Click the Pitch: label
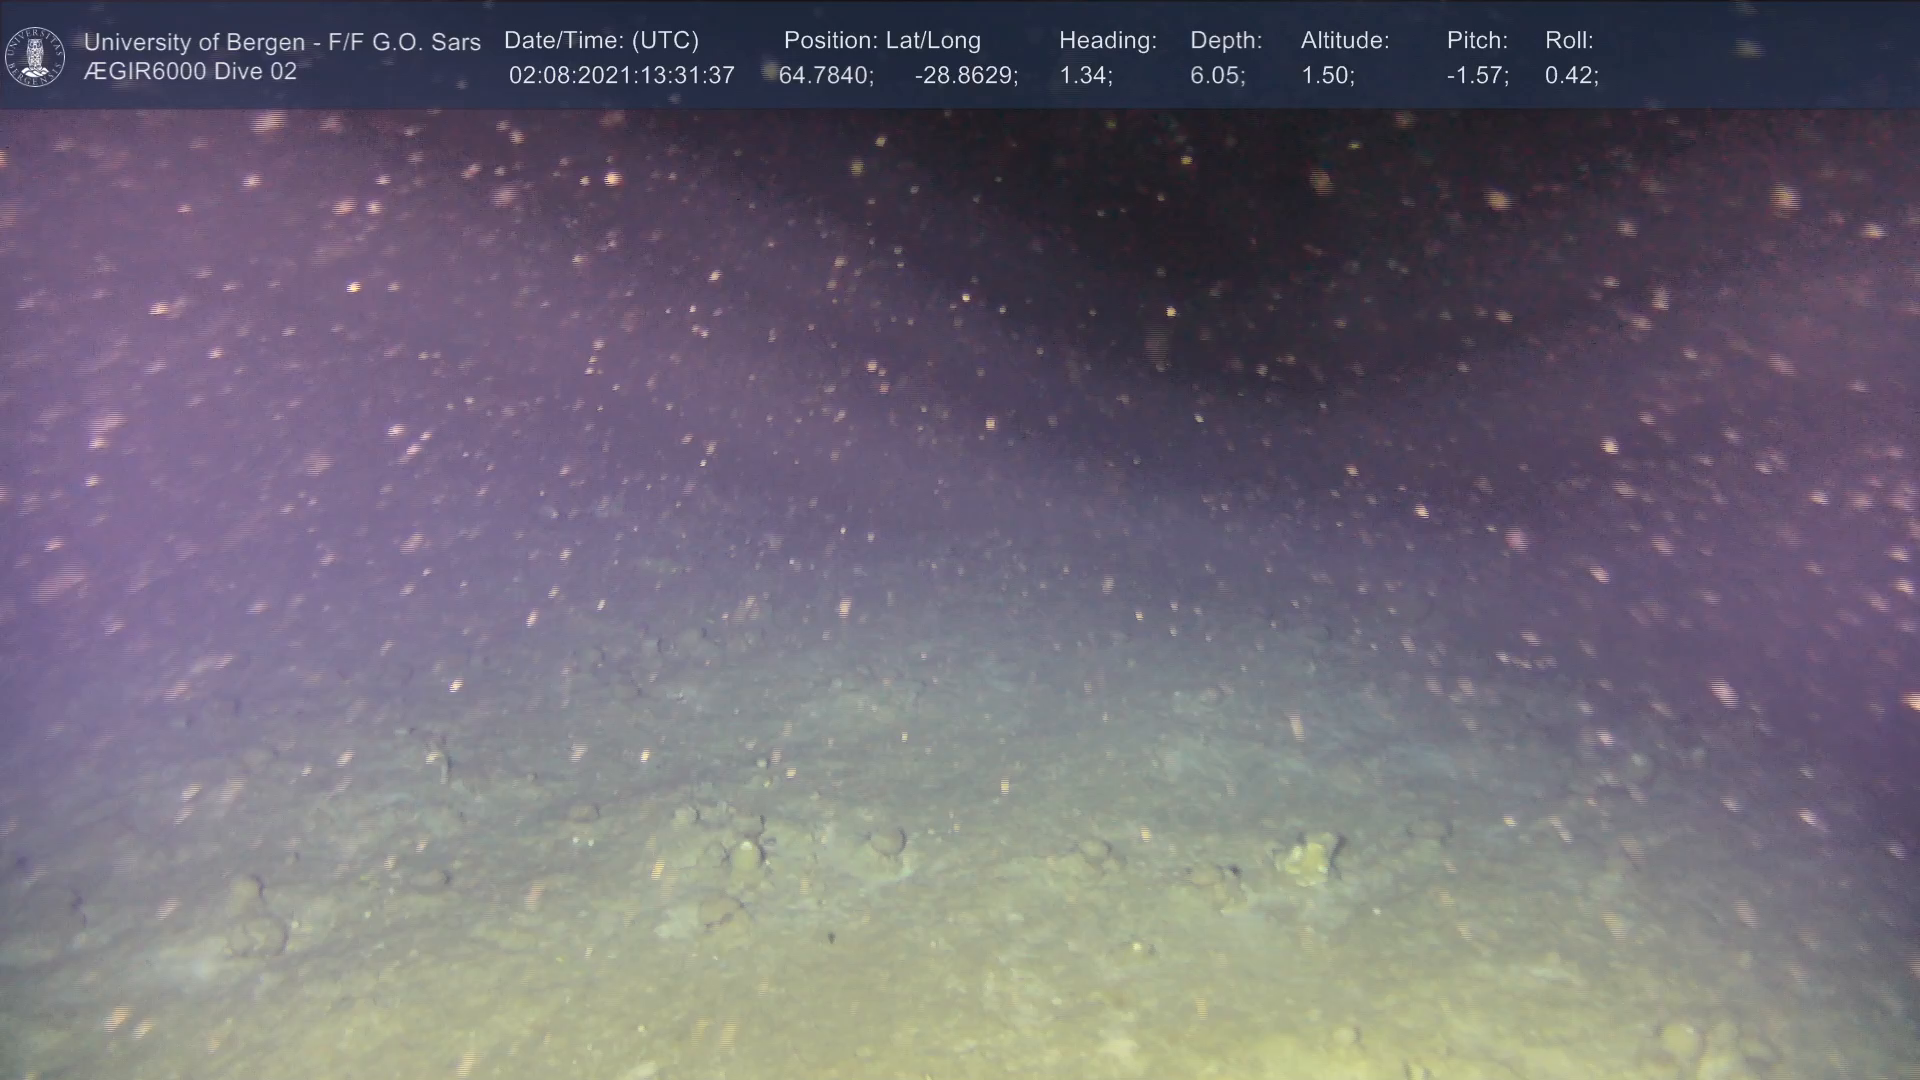 (x=1476, y=41)
